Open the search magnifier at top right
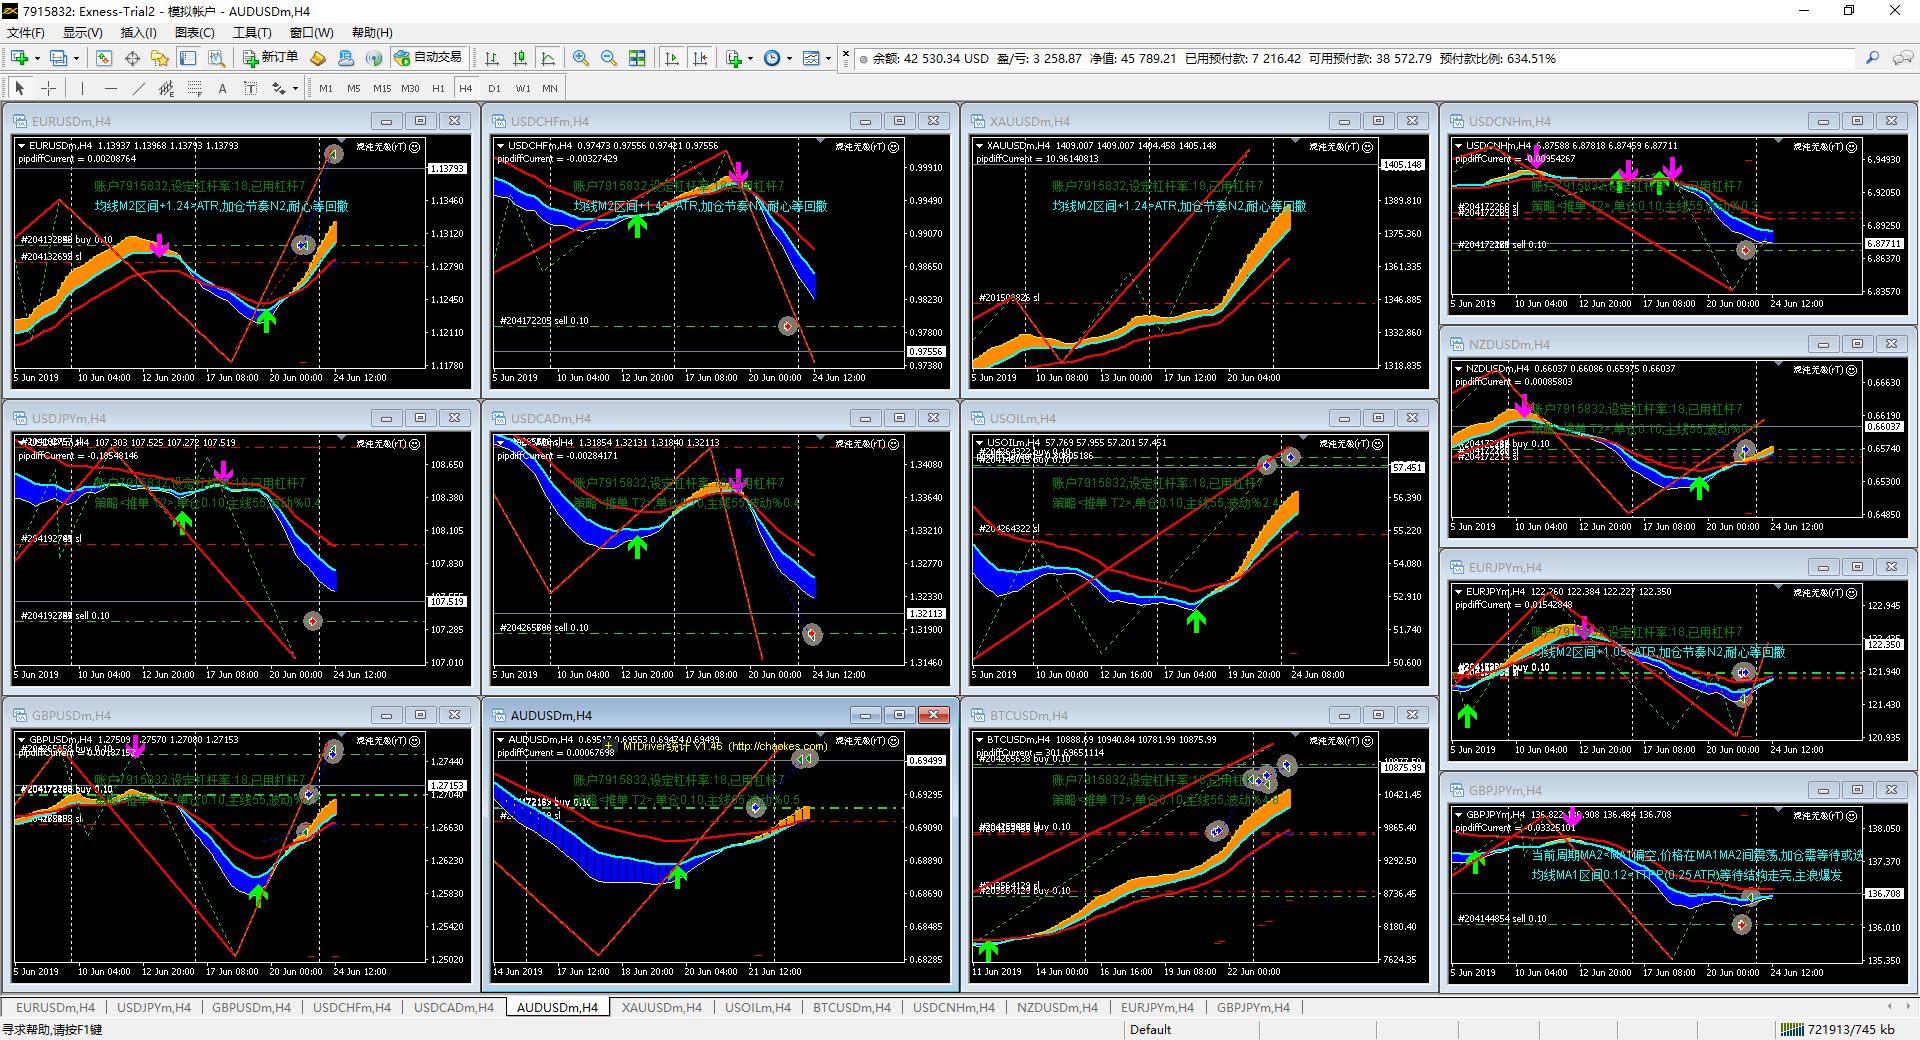The width and height of the screenshot is (1920, 1040). pyautogui.click(x=1872, y=58)
